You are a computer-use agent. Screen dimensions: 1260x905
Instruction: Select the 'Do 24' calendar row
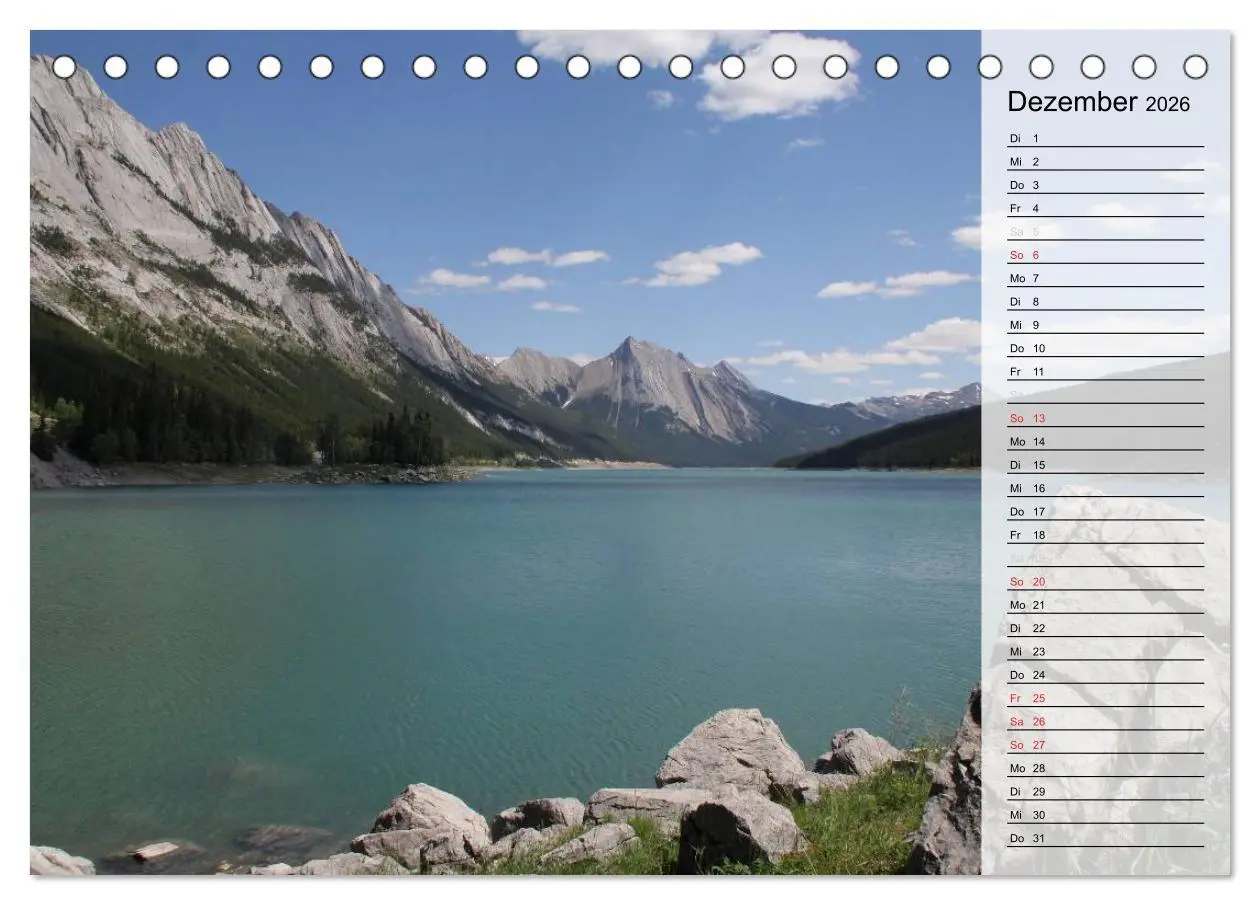1105,675
